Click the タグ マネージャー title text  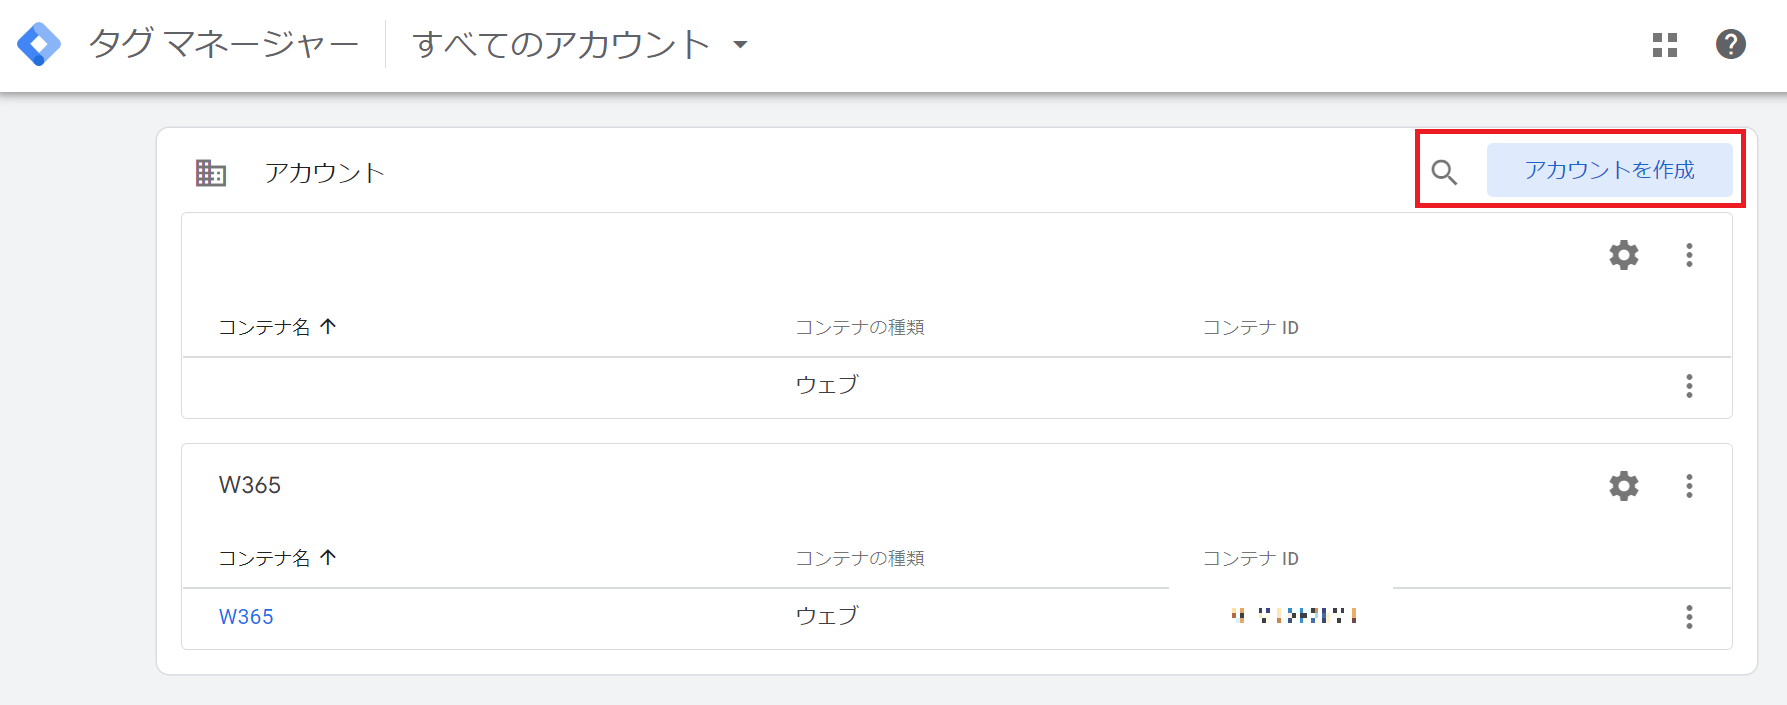tap(222, 44)
